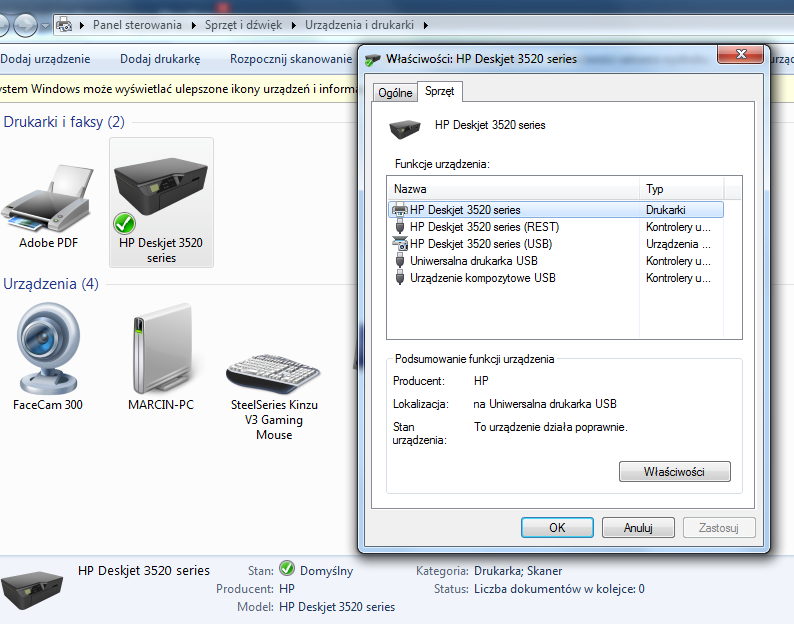Click the Właściwości button in the dialog
794x624 pixels.
[674, 472]
